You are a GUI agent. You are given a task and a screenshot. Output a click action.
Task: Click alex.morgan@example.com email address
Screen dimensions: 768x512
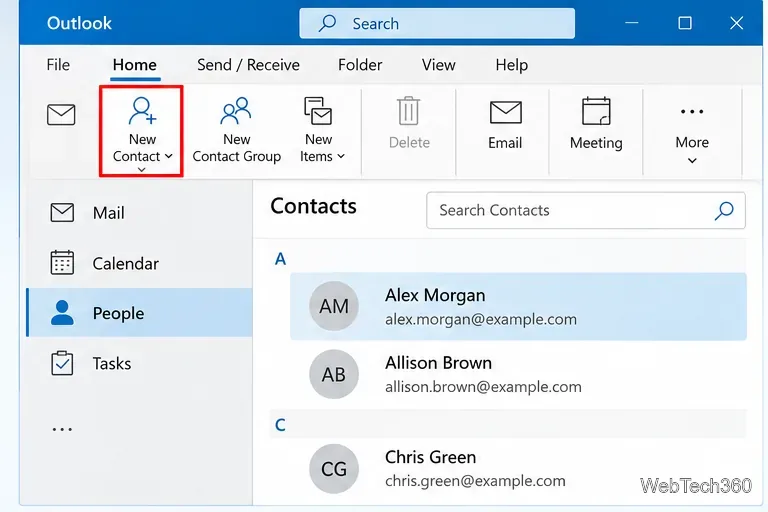coord(481,319)
